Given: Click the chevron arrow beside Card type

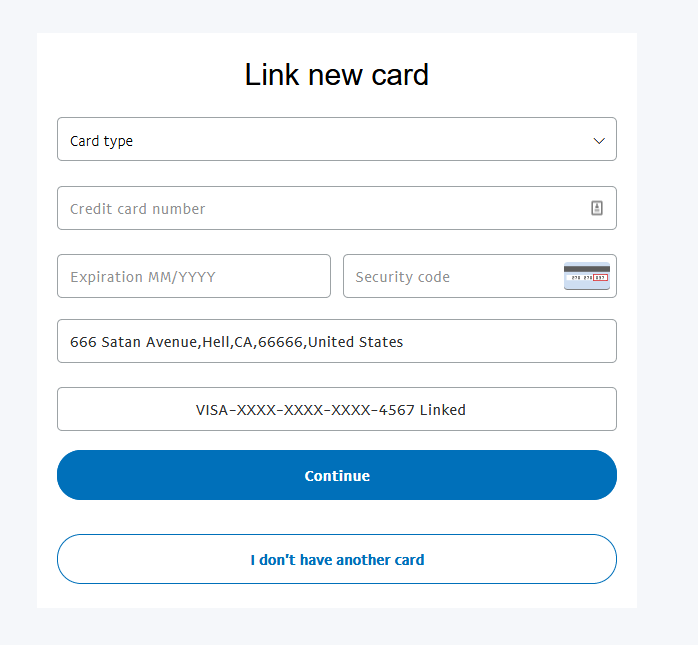Looking at the screenshot, I should (599, 141).
